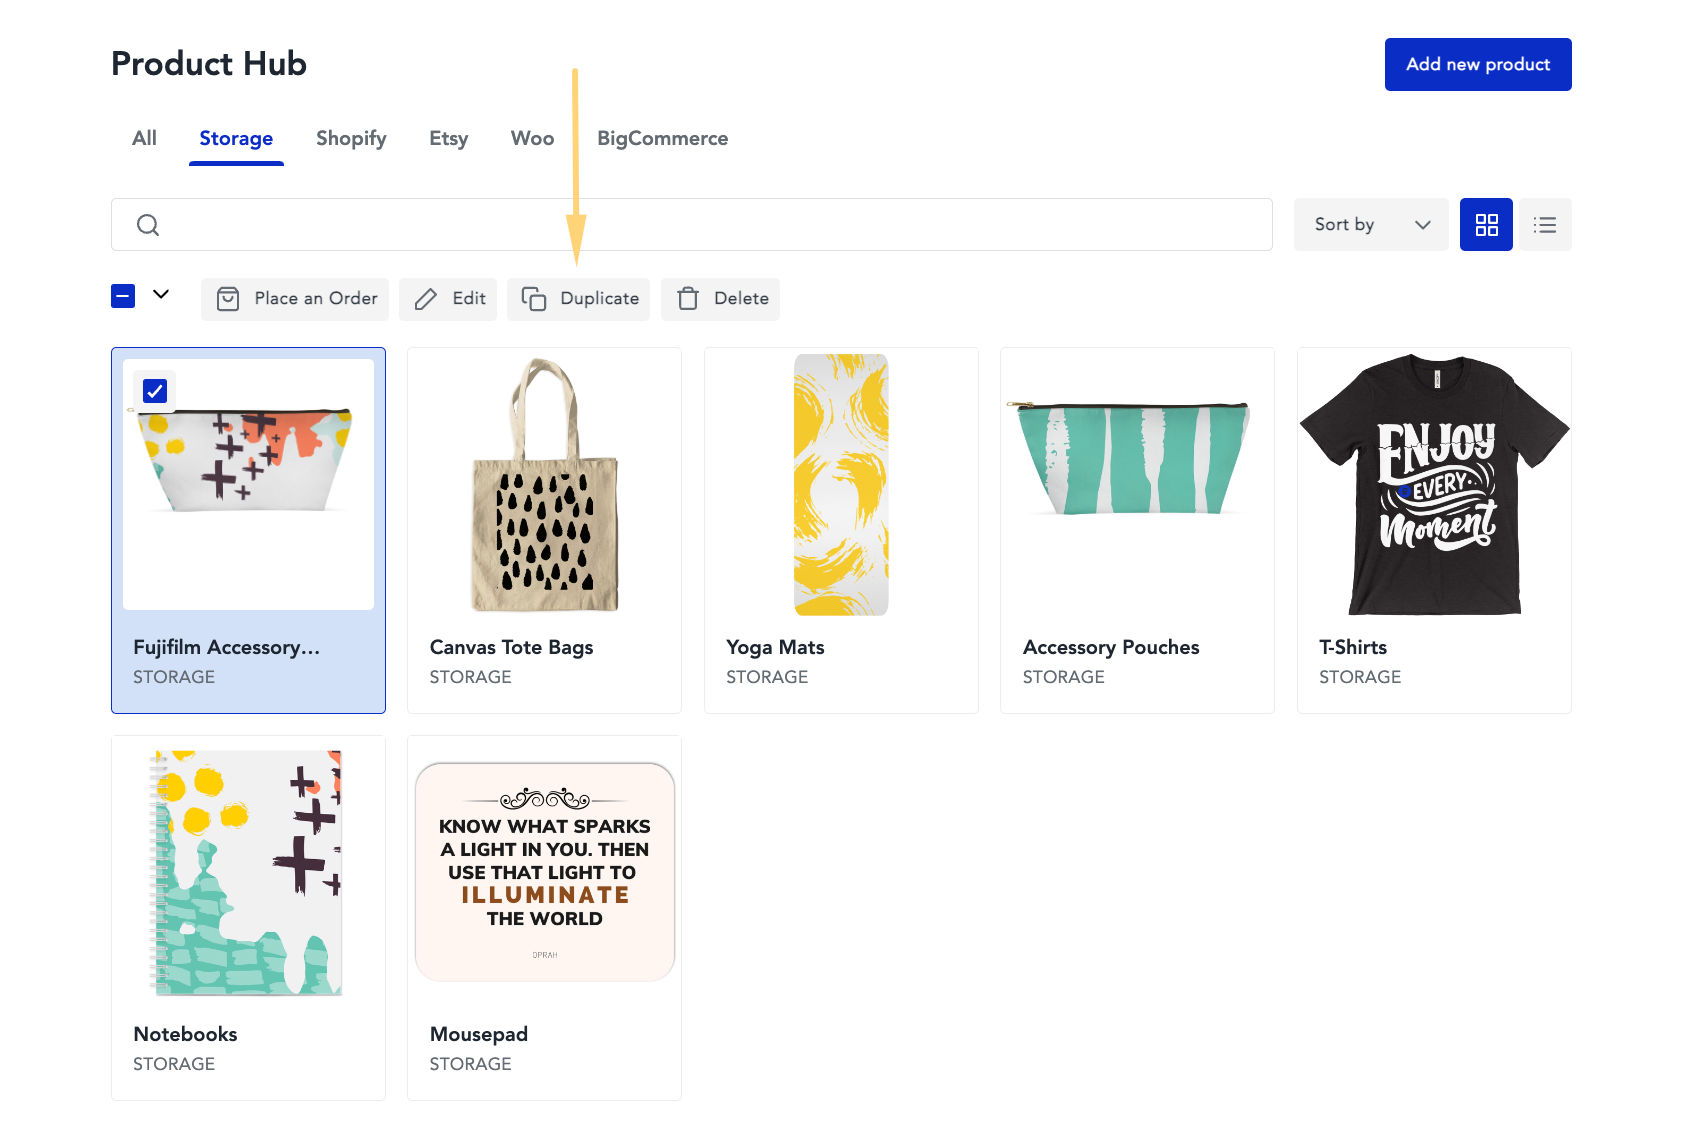Open the Yoga Mats product image
1696x1134 pixels.
coord(841,485)
